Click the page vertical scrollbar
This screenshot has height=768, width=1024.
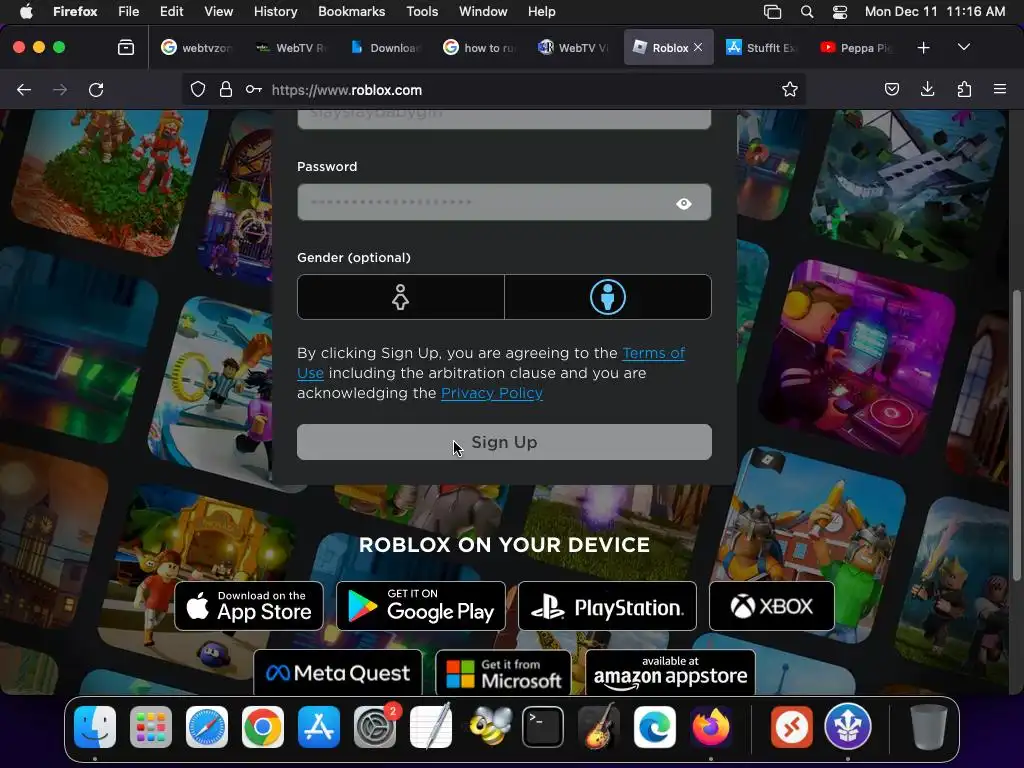click(1016, 434)
